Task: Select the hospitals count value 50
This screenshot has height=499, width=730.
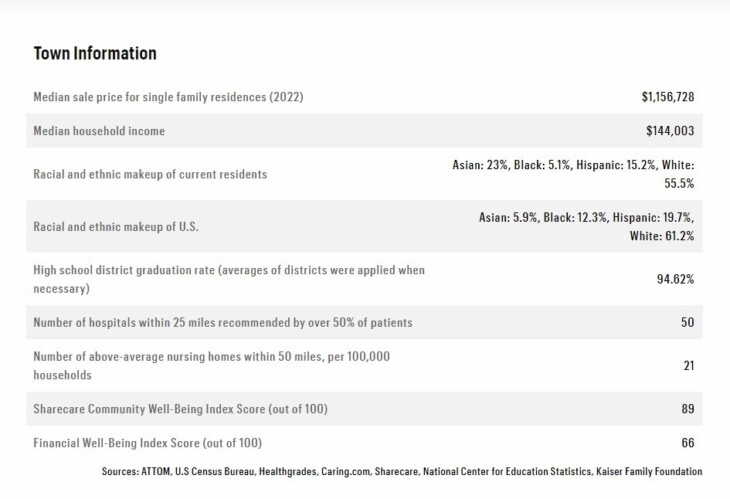Action: point(687,322)
